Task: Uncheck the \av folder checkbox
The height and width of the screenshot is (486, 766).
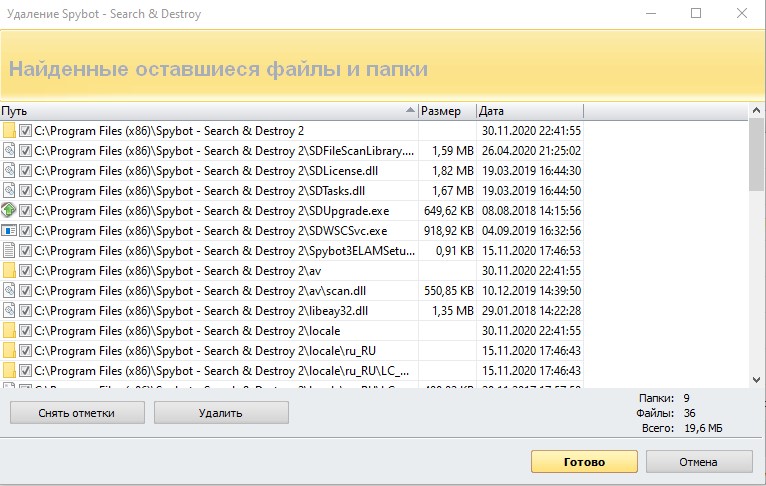Action: 25,271
